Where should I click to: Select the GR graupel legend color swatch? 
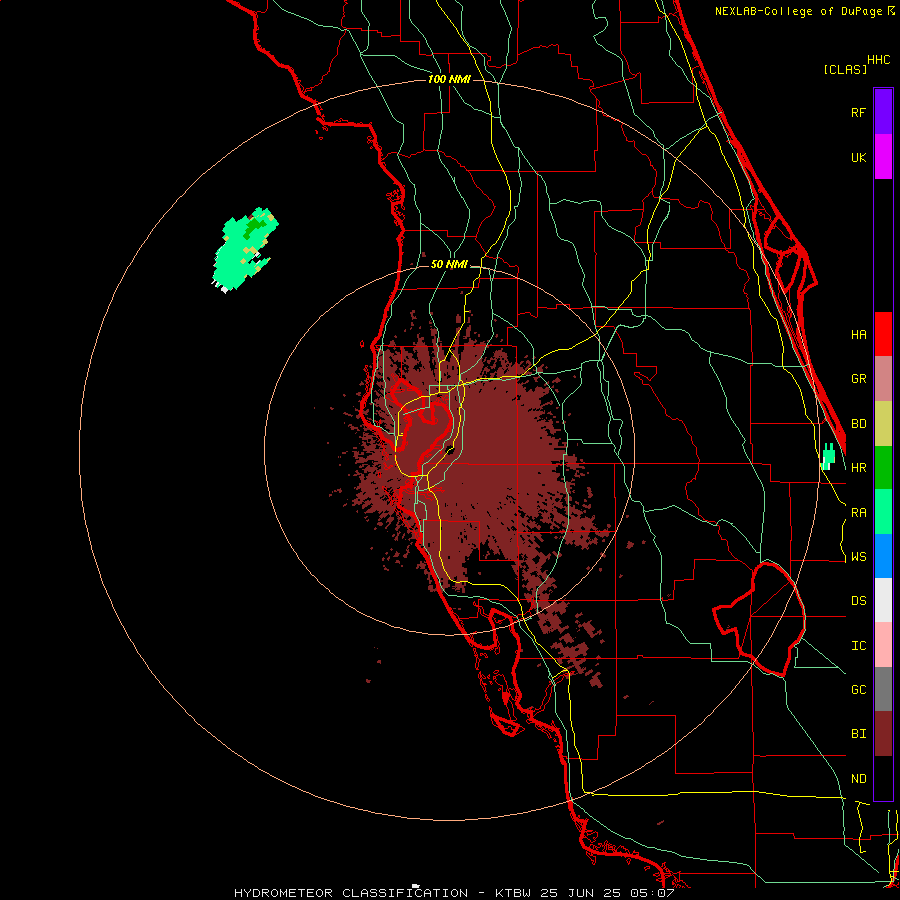pos(883,379)
